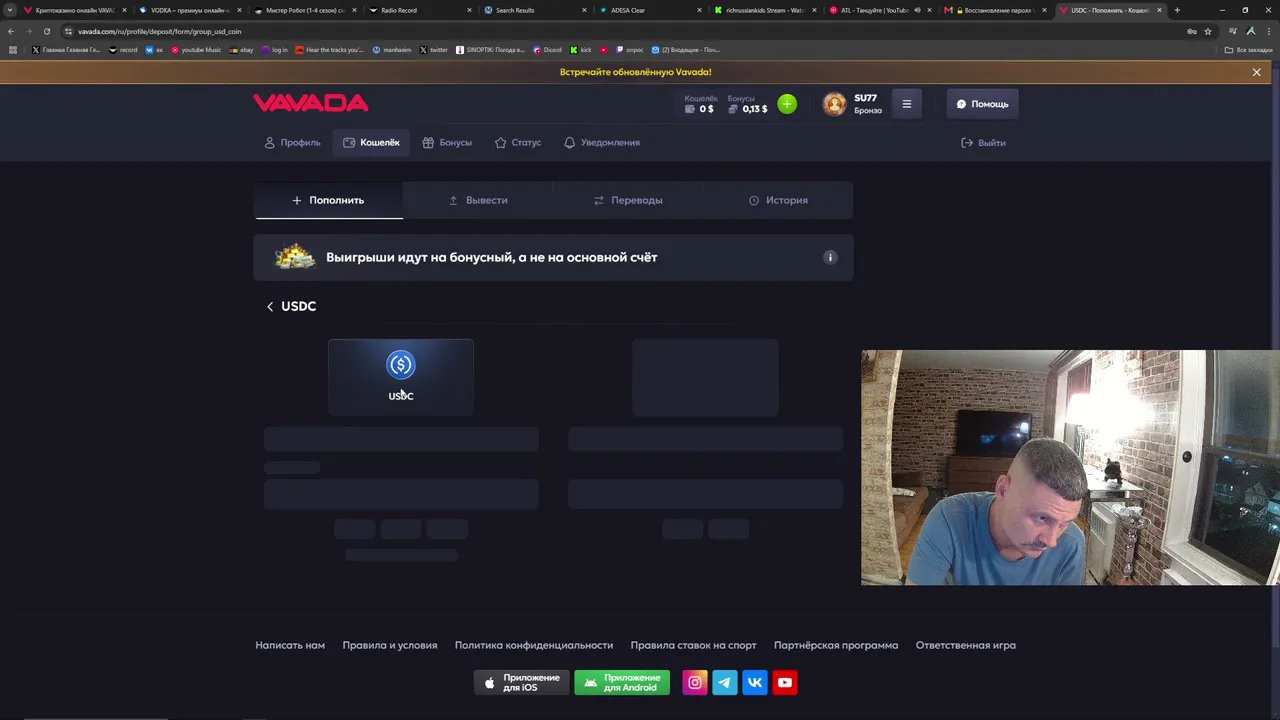Switch to the Профиль section
Viewport: 1280px width, 720px height.
point(292,143)
